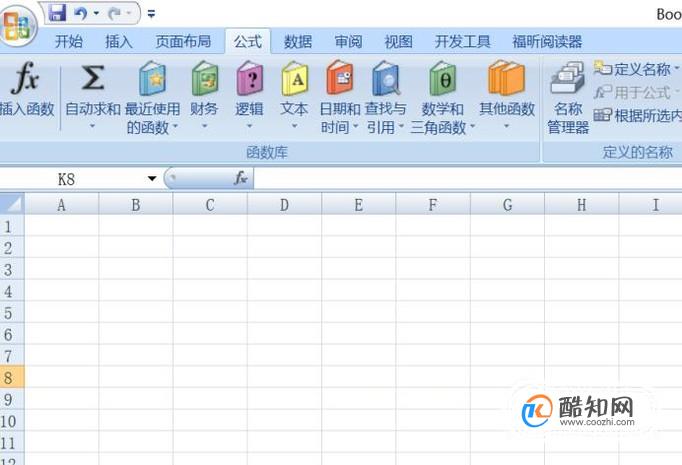Open 最近使用的函数 book icon
682x465 pixels.
pos(153,78)
